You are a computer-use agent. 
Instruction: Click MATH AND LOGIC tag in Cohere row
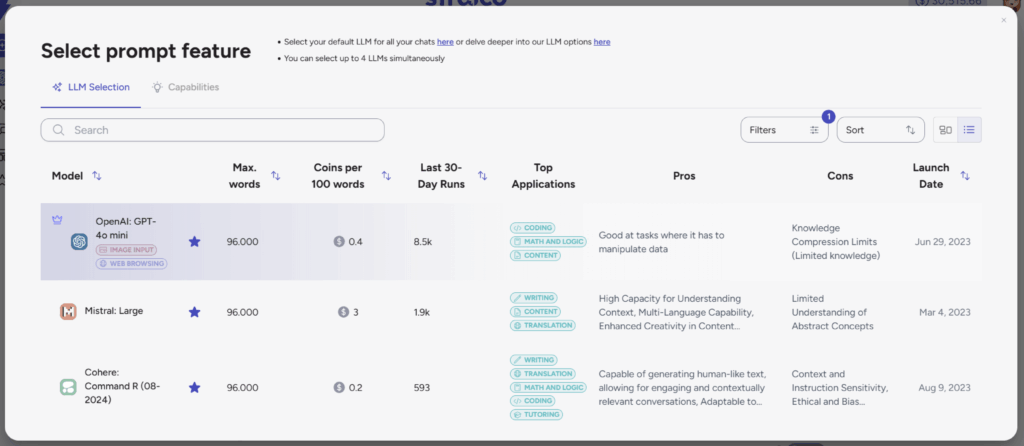coord(548,387)
